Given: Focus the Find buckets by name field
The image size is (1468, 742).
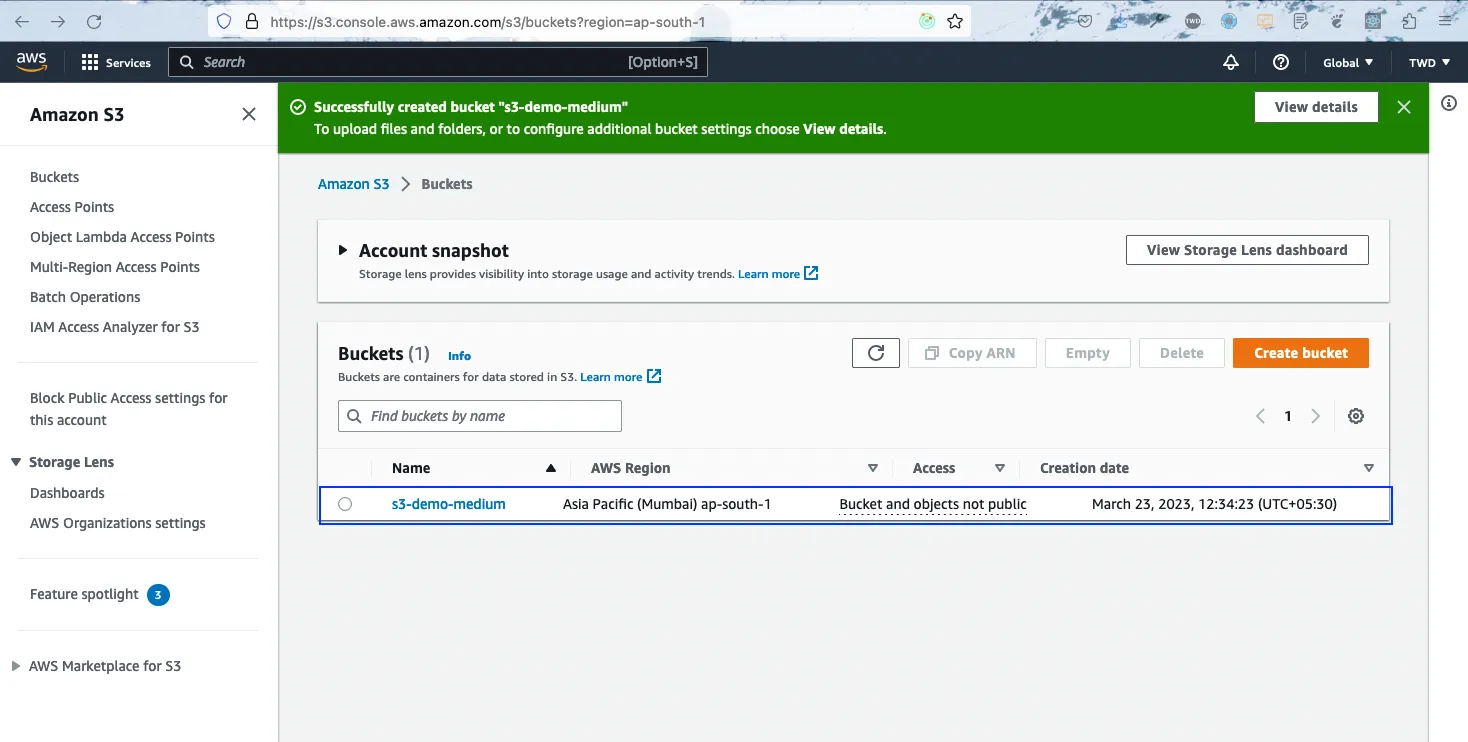Looking at the screenshot, I should click(x=480, y=416).
